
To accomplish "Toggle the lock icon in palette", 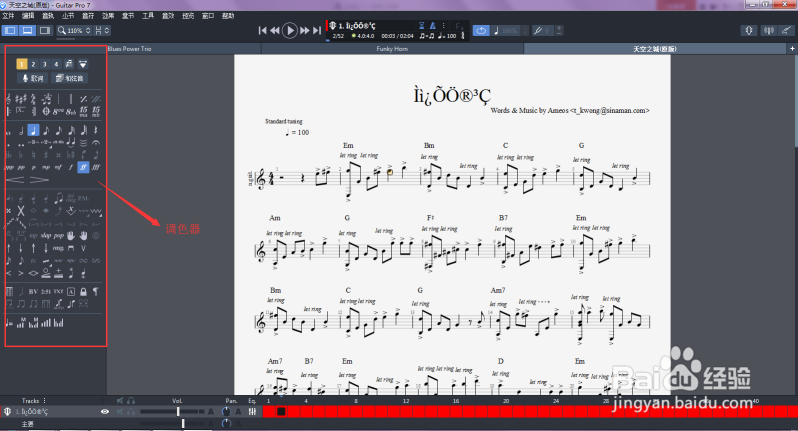I will (83, 291).
